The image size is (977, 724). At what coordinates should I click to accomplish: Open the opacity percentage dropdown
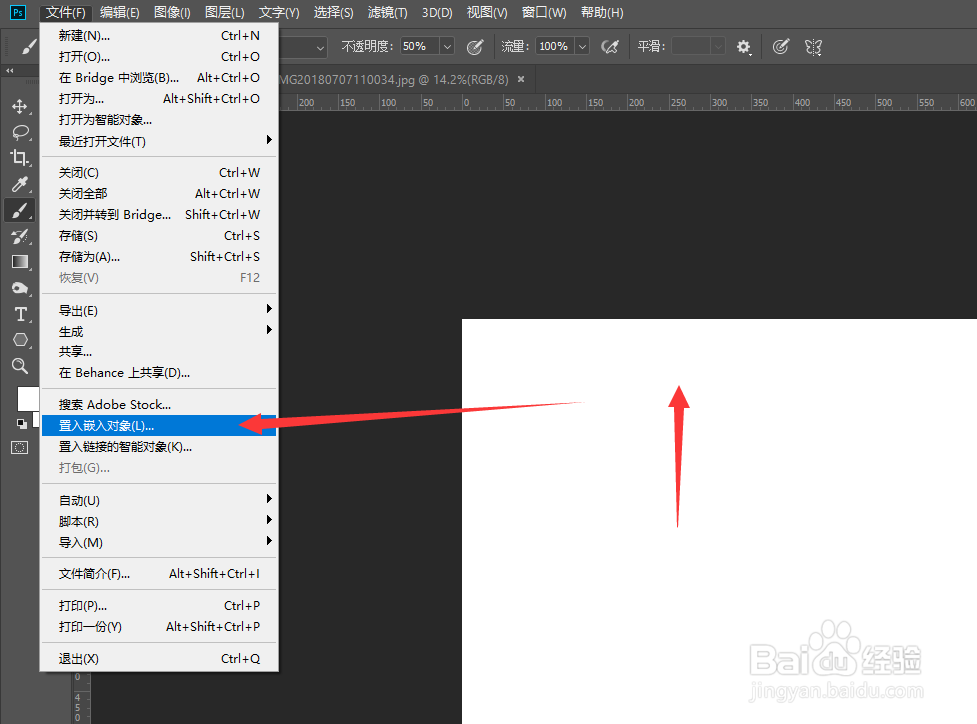pos(447,47)
